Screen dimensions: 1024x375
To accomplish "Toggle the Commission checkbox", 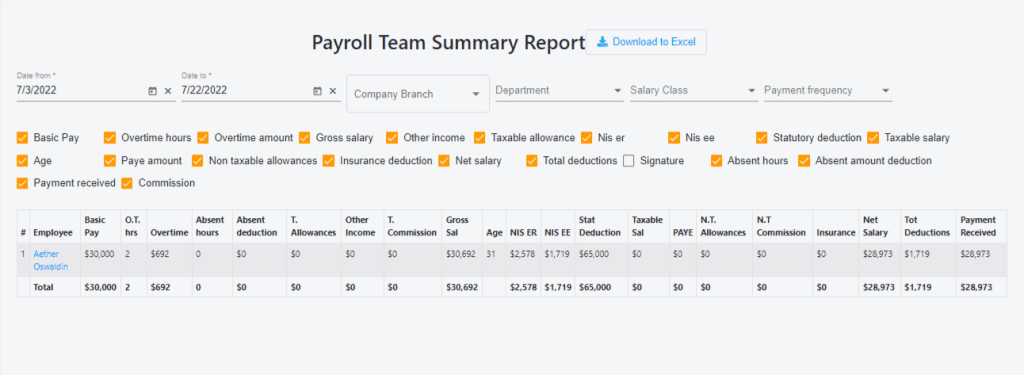I will tap(127, 184).
